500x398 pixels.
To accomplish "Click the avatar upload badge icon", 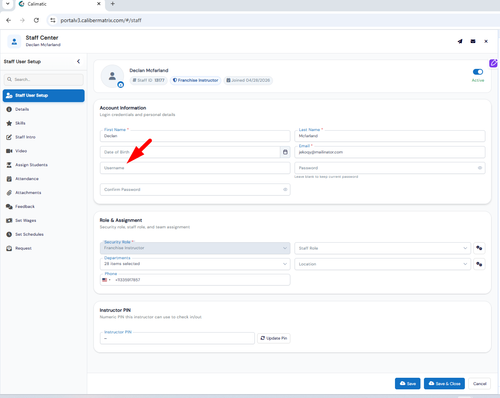I will [121, 85].
